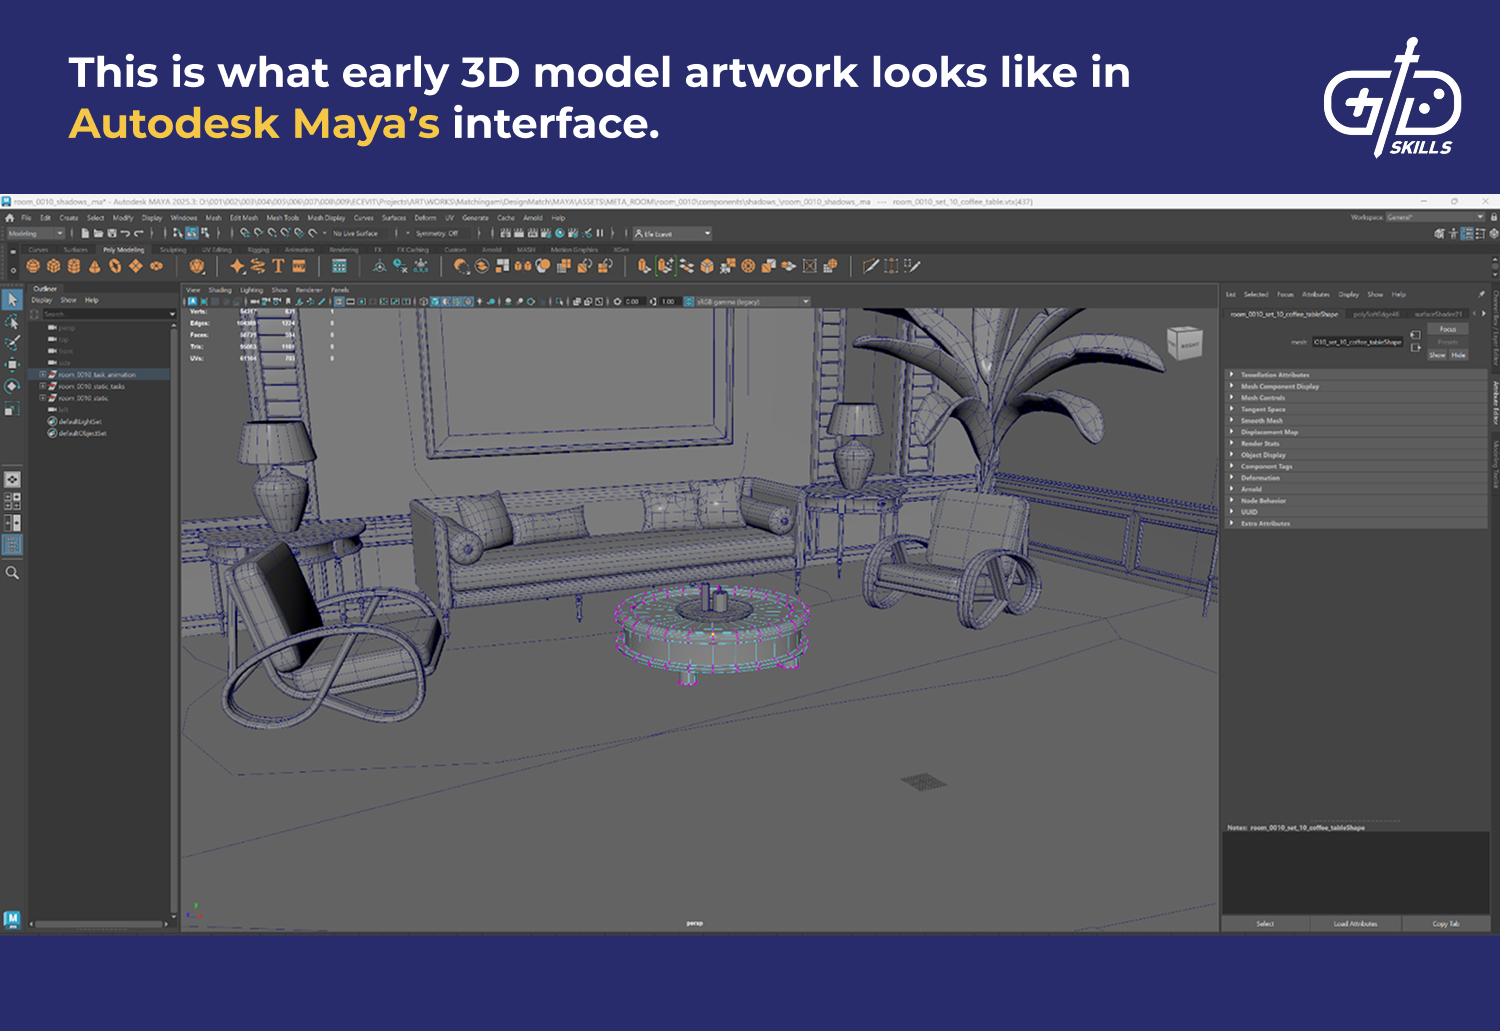Toggle single-pane layout in toolbox

(12, 480)
